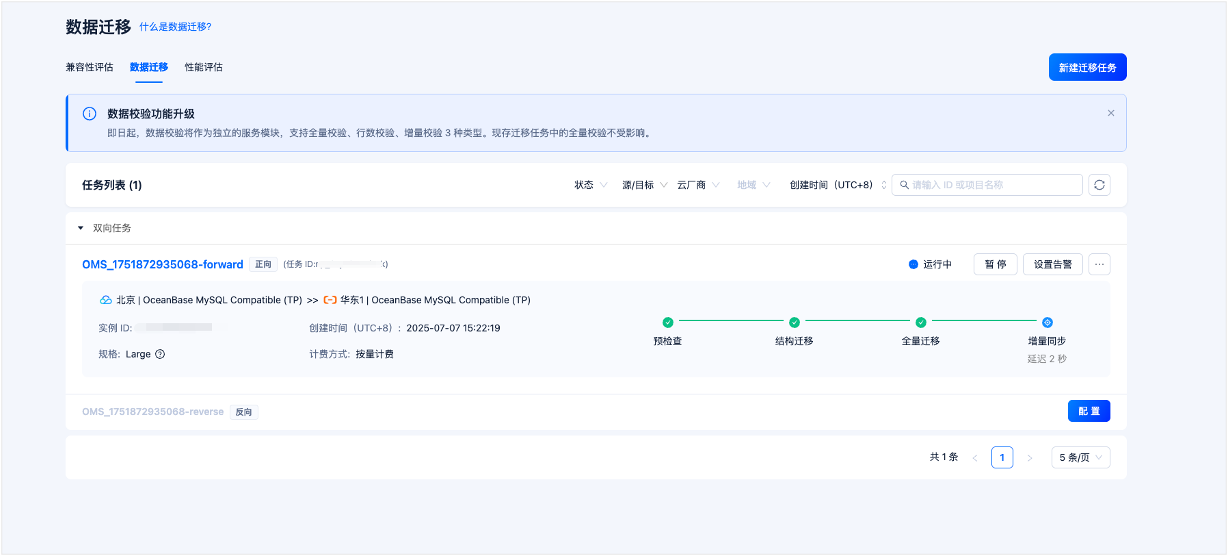This screenshot has width=1228, height=556.
Task: Click the 正向 tag
Action: click(x=263, y=265)
